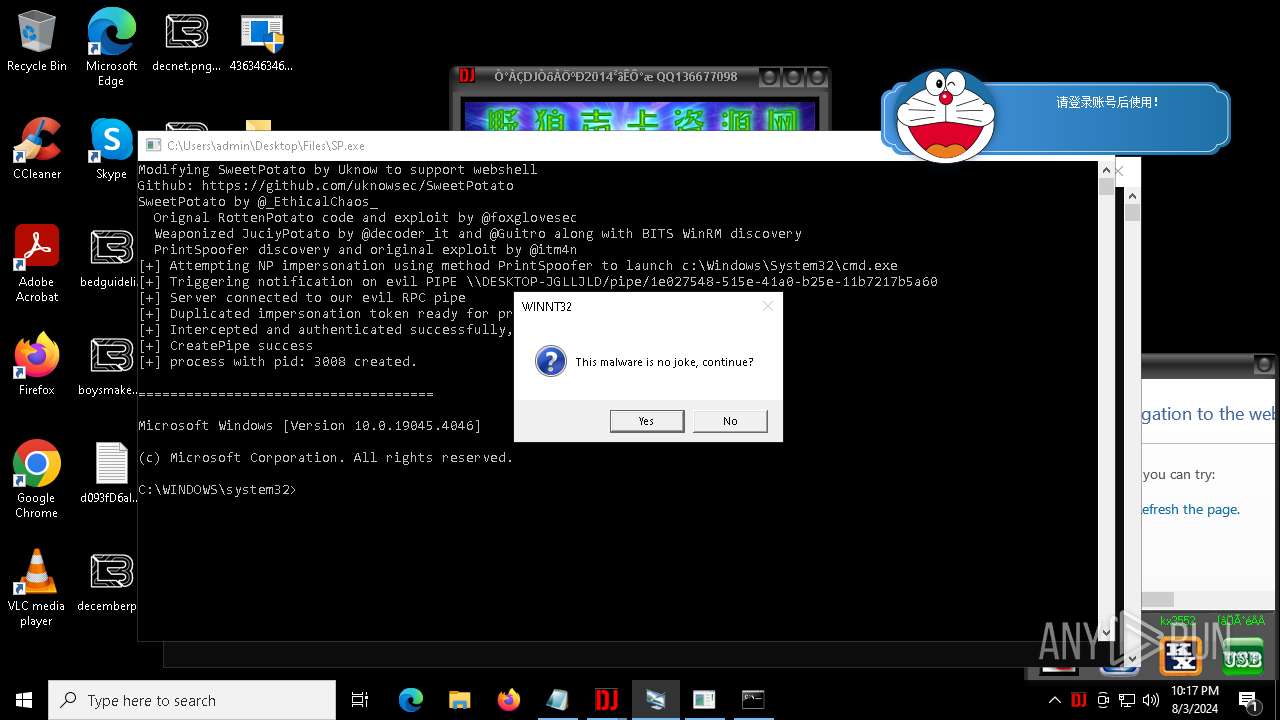Screen dimensions: 1280x720
Task: Launch Skype from the desktop
Action: tap(111, 149)
